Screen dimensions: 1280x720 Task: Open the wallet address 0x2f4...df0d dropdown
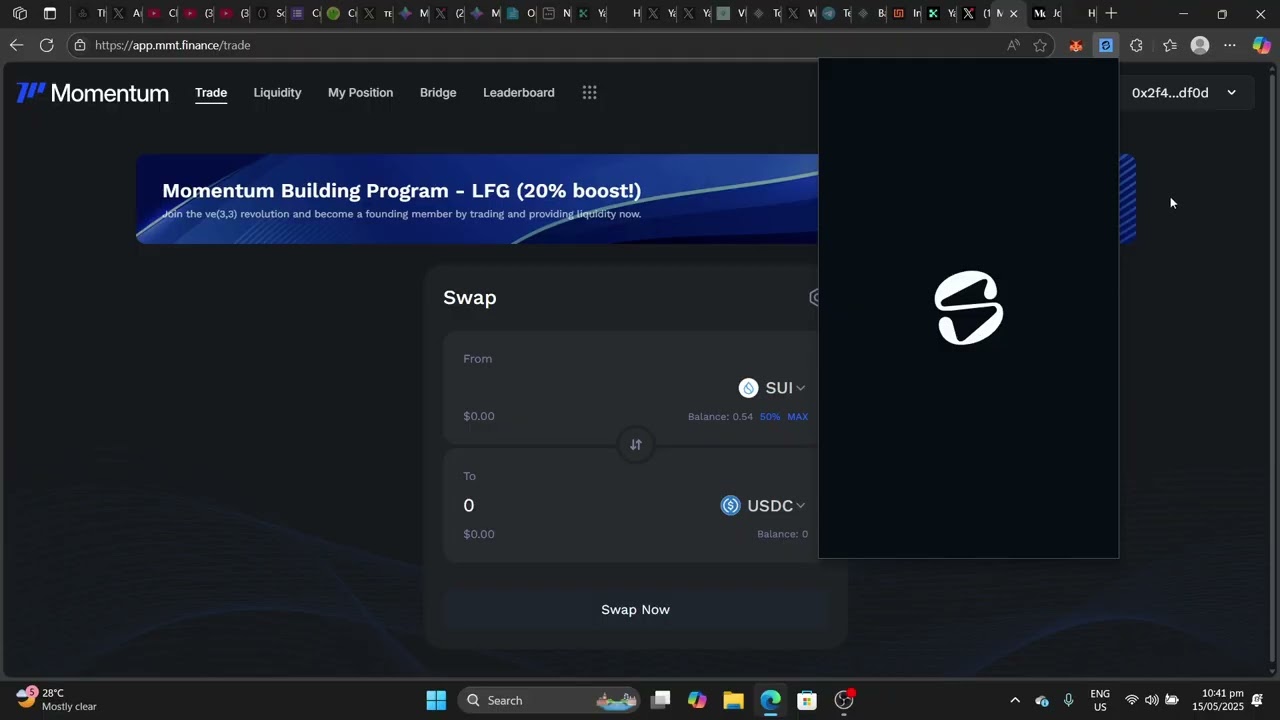coord(1184,93)
